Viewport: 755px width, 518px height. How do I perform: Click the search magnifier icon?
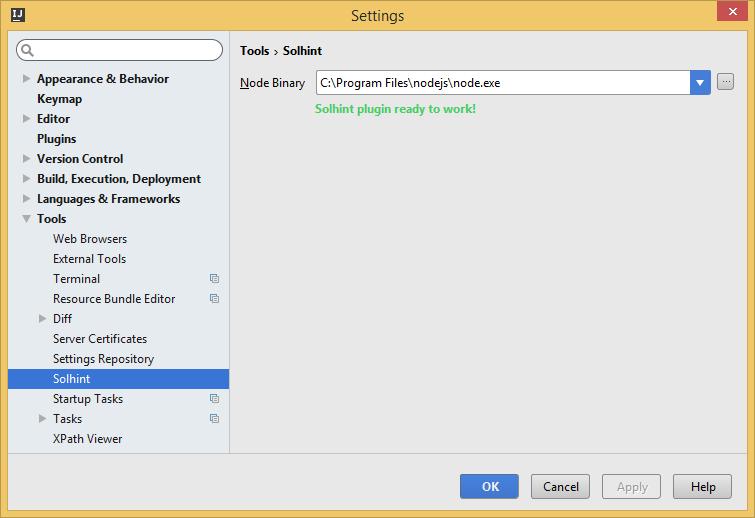[27, 50]
